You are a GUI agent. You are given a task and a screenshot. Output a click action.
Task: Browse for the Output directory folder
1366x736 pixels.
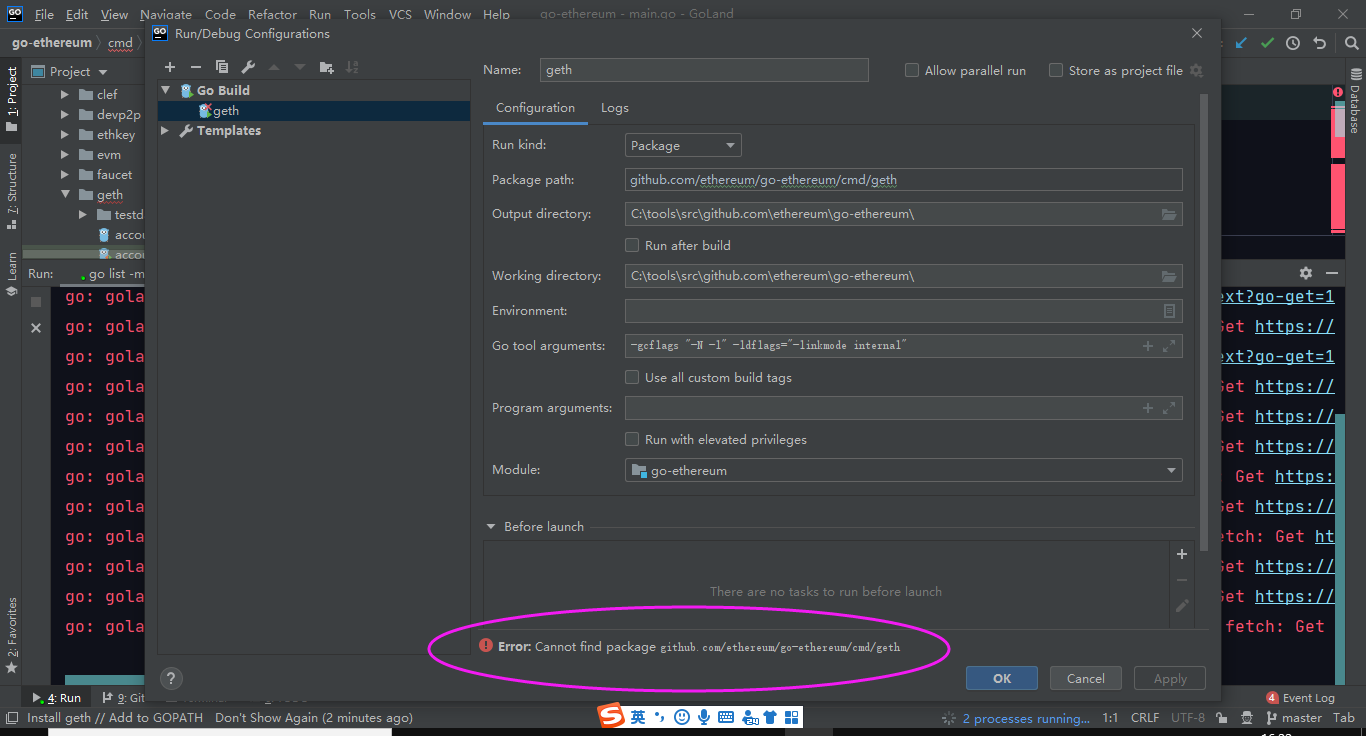[x=1168, y=214]
